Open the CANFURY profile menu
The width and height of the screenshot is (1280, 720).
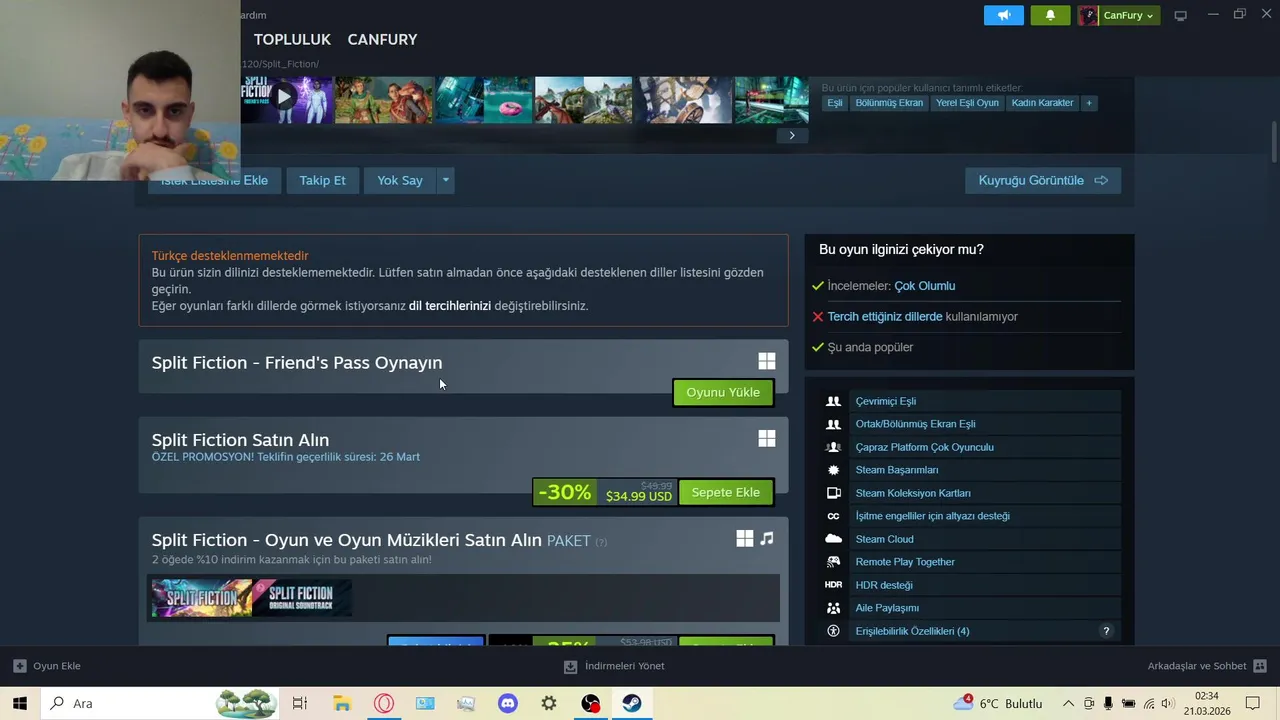pos(382,39)
